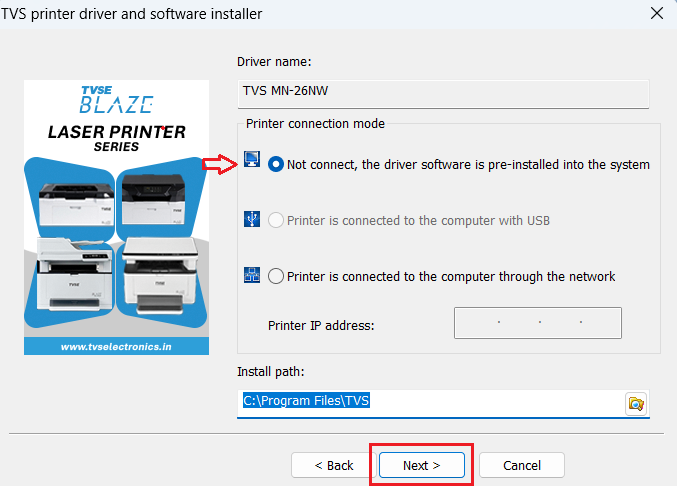Click the Next > button
677x486 pixels.
coord(422,465)
